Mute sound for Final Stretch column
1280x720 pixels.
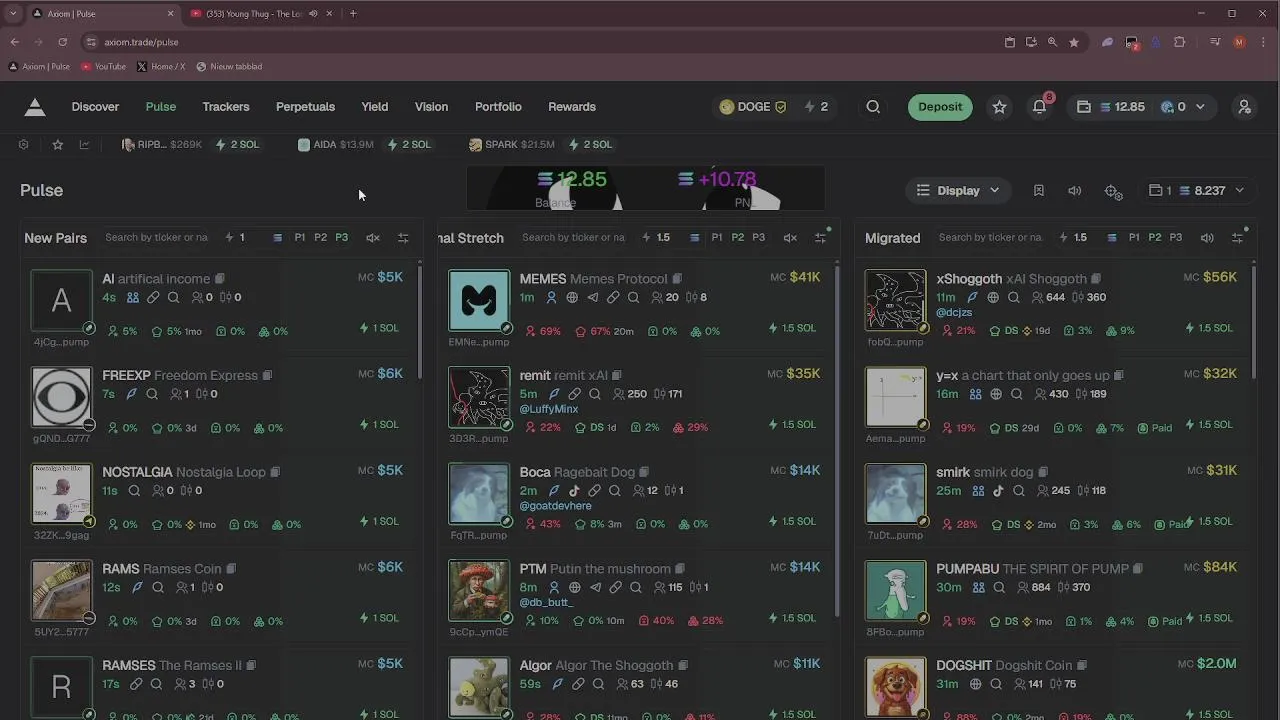[x=790, y=238]
